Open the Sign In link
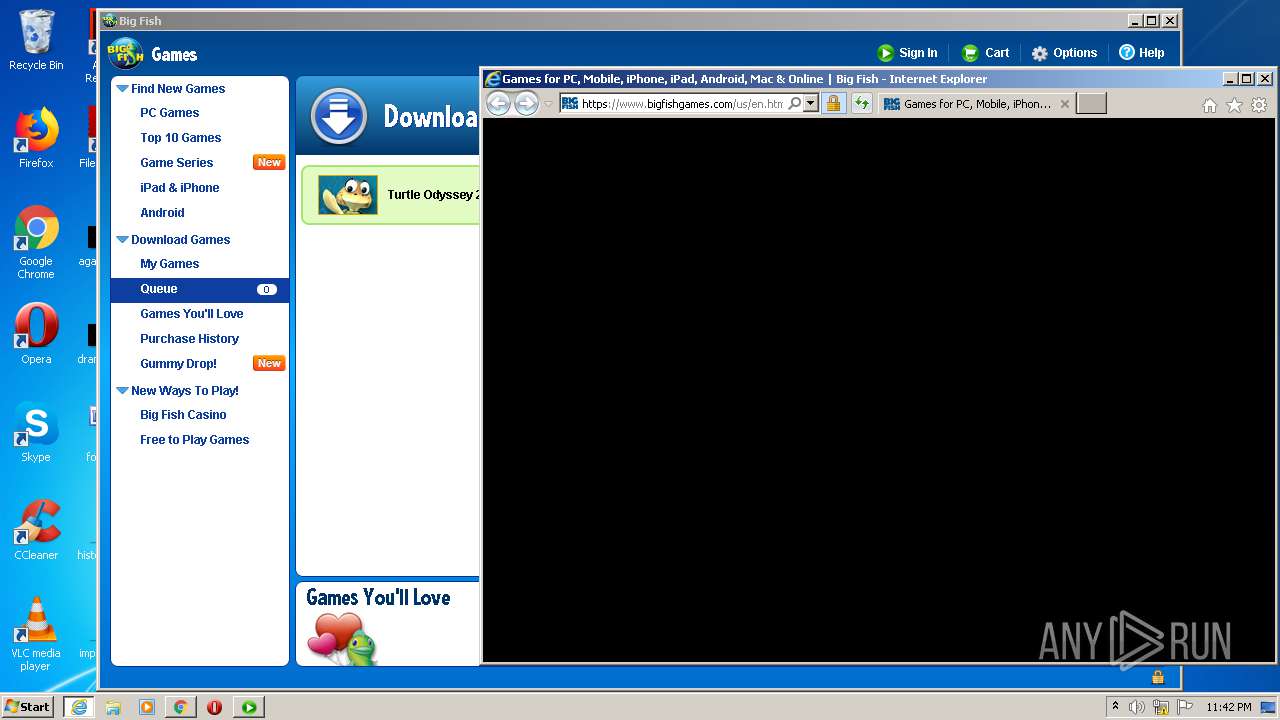 pyautogui.click(x=907, y=53)
